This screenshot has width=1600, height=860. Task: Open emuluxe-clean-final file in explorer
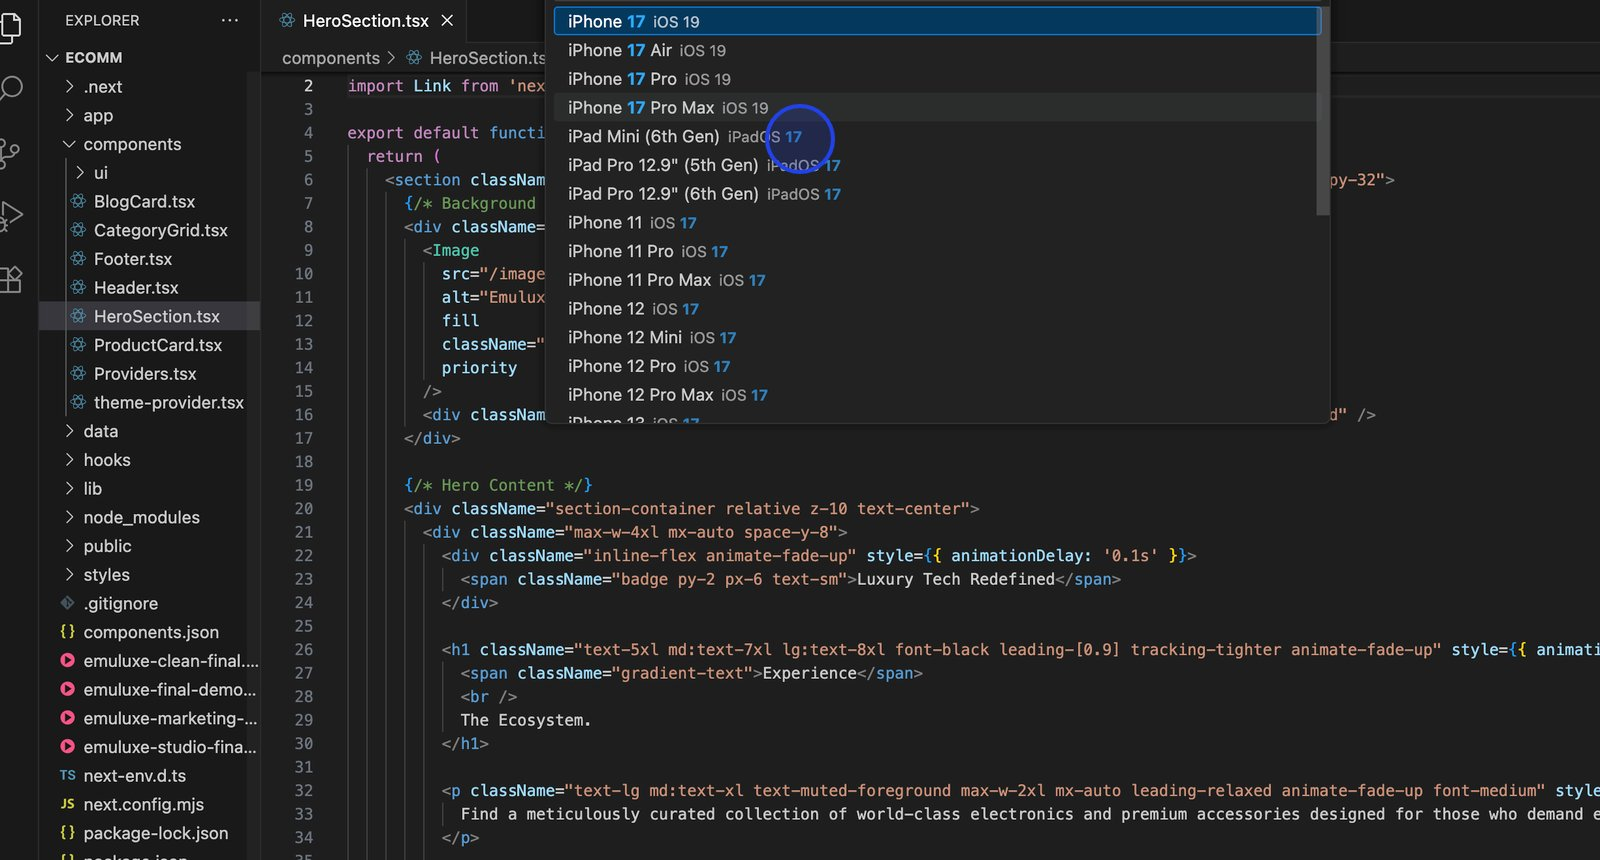(x=170, y=661)
